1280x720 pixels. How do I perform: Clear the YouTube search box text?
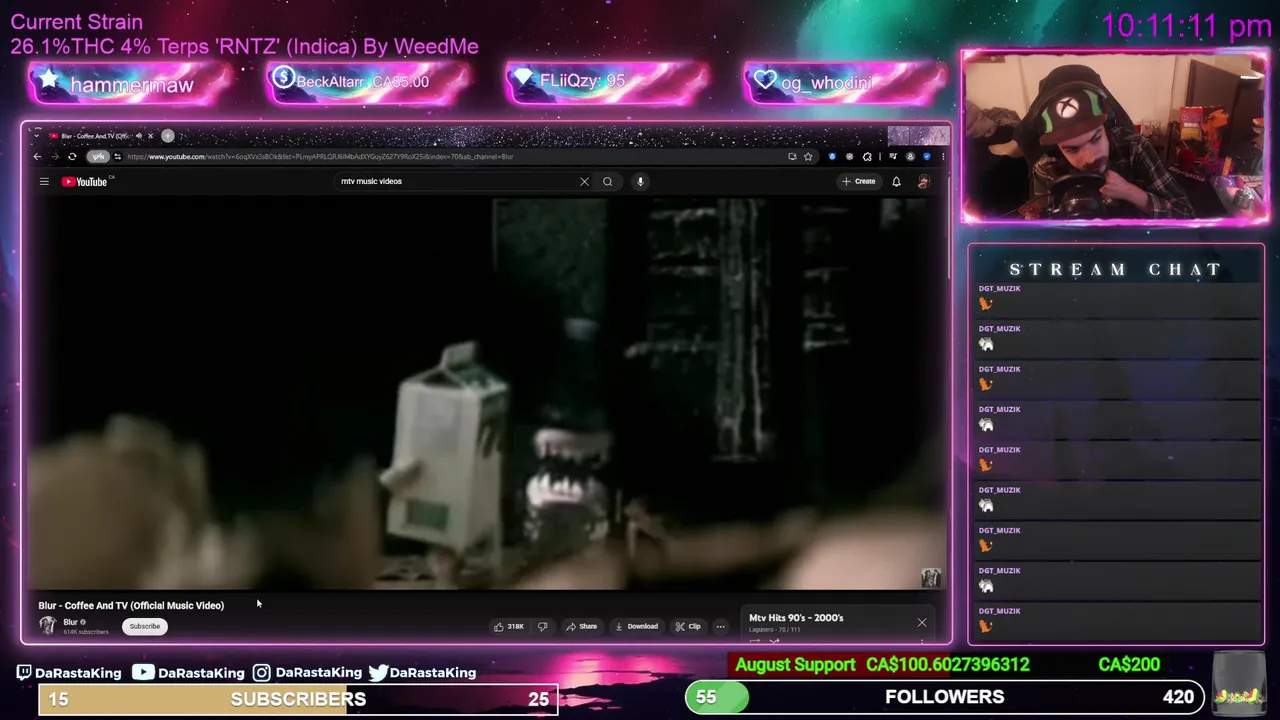[584, 181]
